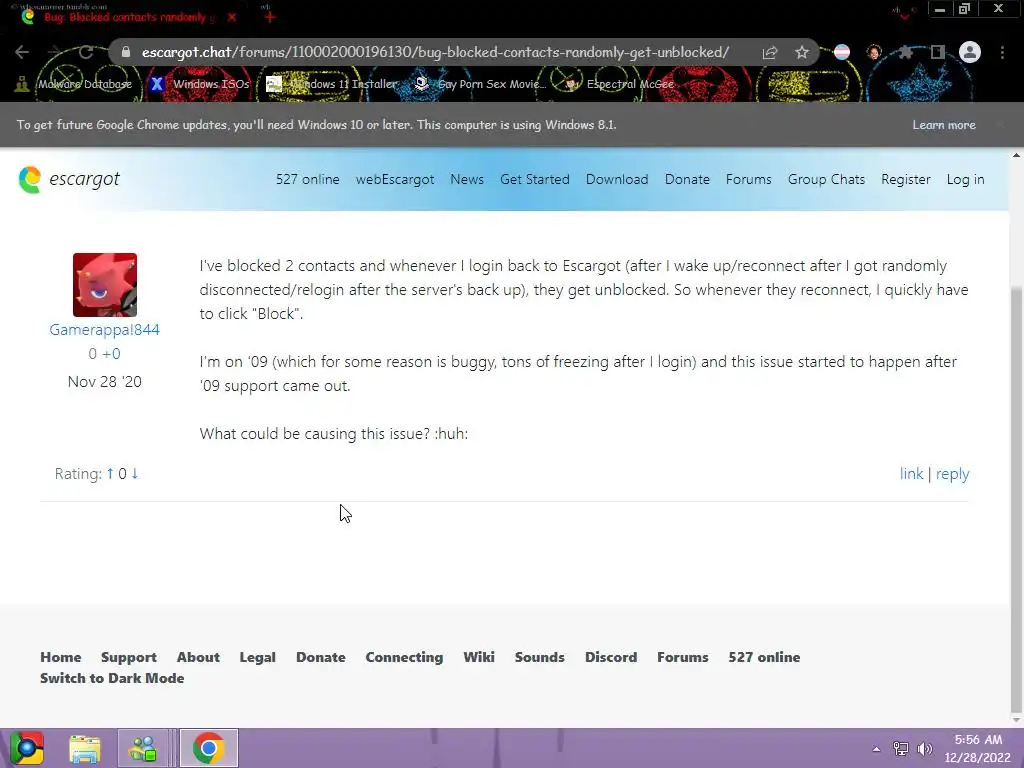1024x768 pixels.
Task: Close the Bug: Blocked contacts tab
Action: pos(232,17)
